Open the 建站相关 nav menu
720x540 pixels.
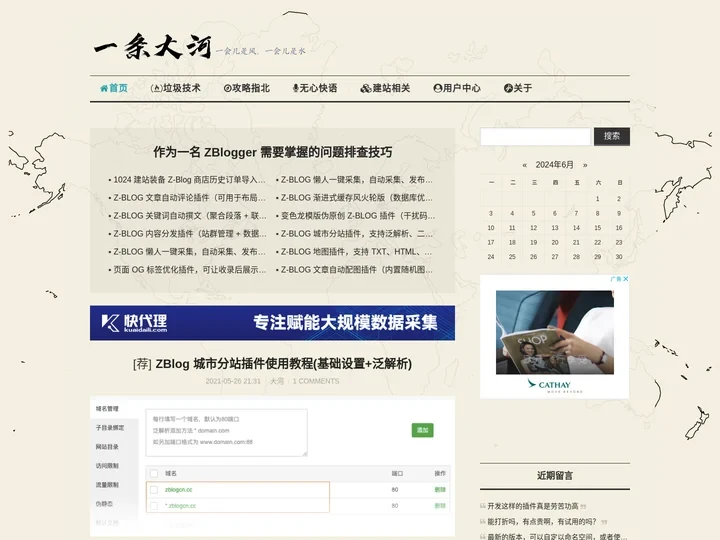[385, 88]
